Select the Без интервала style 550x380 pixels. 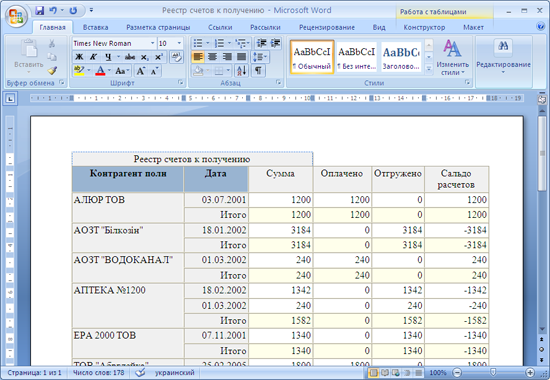[356, 57]
